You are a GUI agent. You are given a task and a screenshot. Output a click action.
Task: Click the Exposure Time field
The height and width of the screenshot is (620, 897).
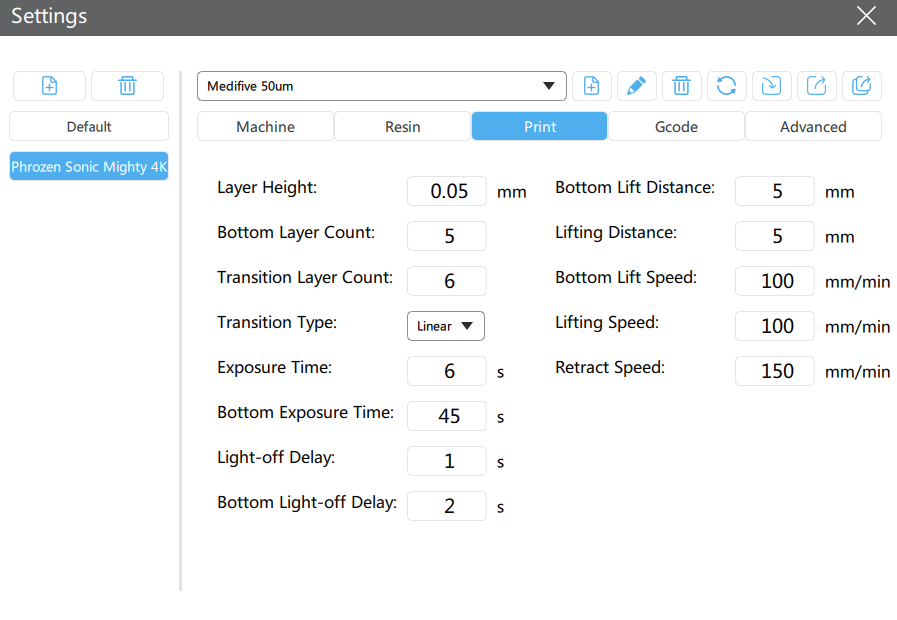pos(447,371)
